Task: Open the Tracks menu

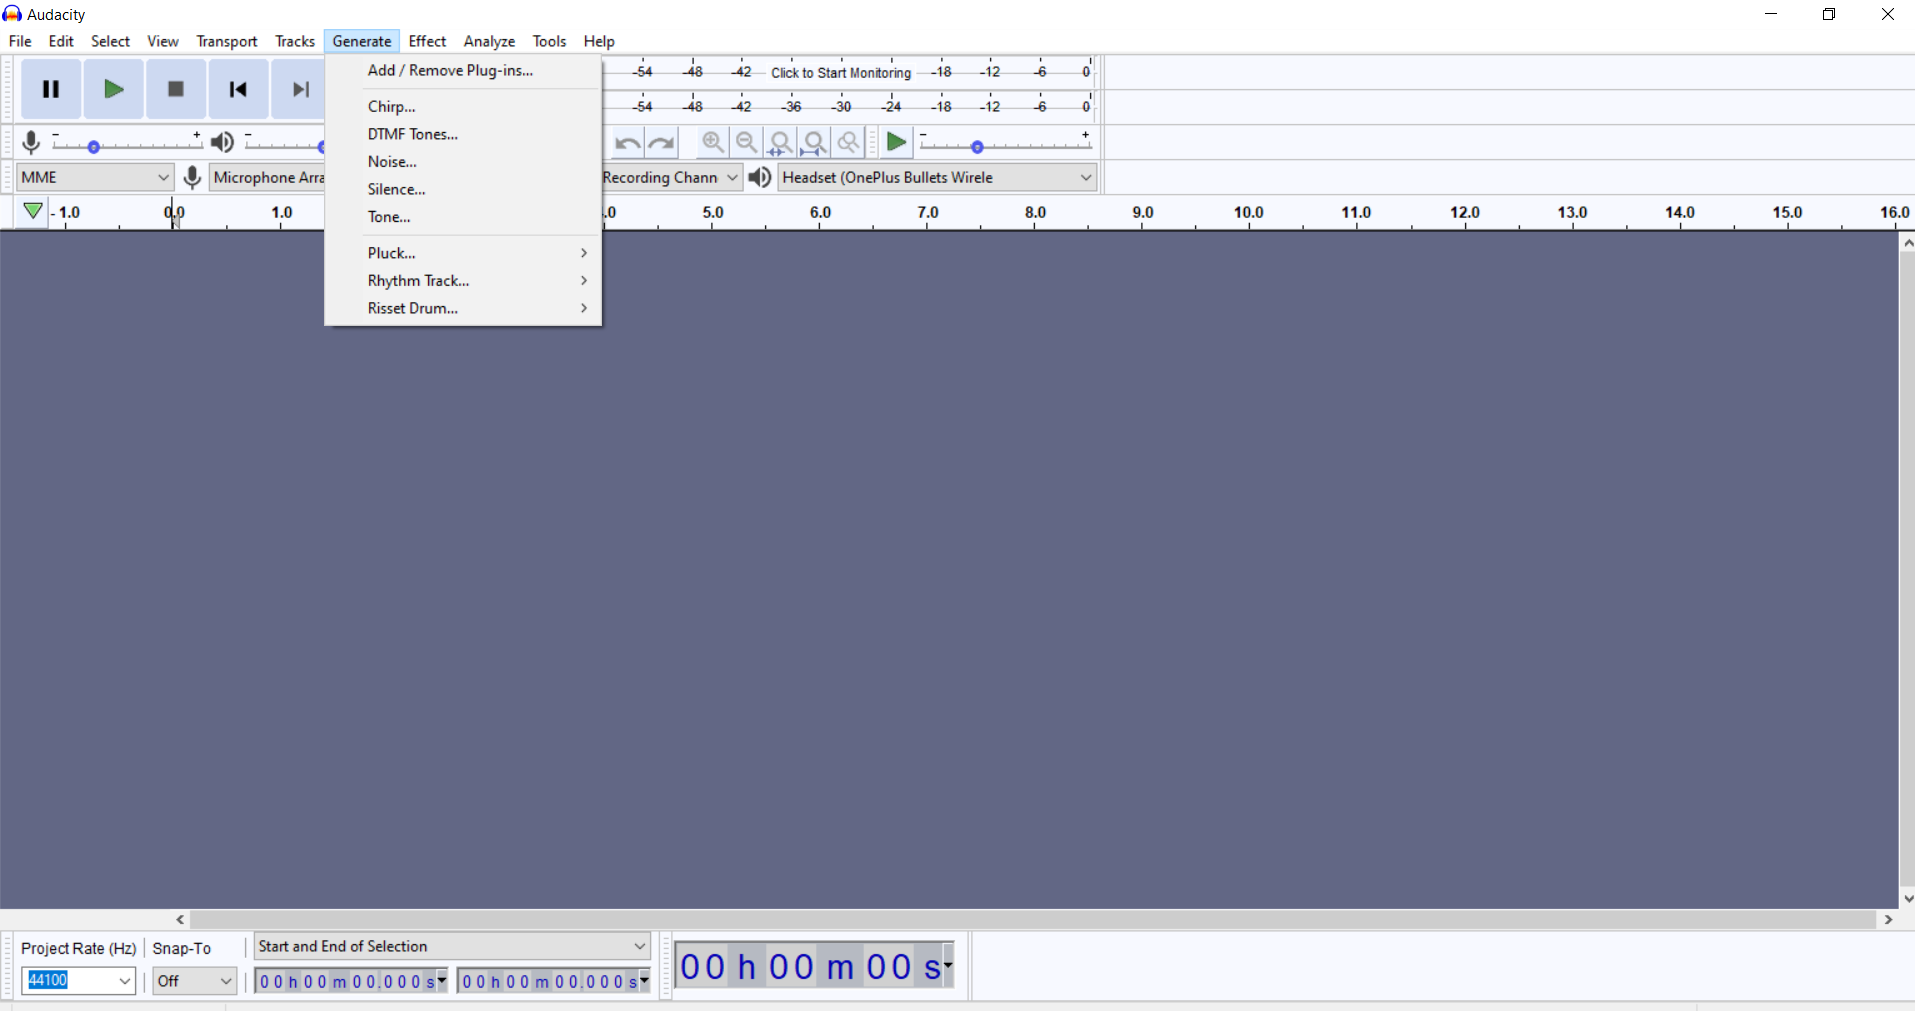Action: [x=295, y=41]
